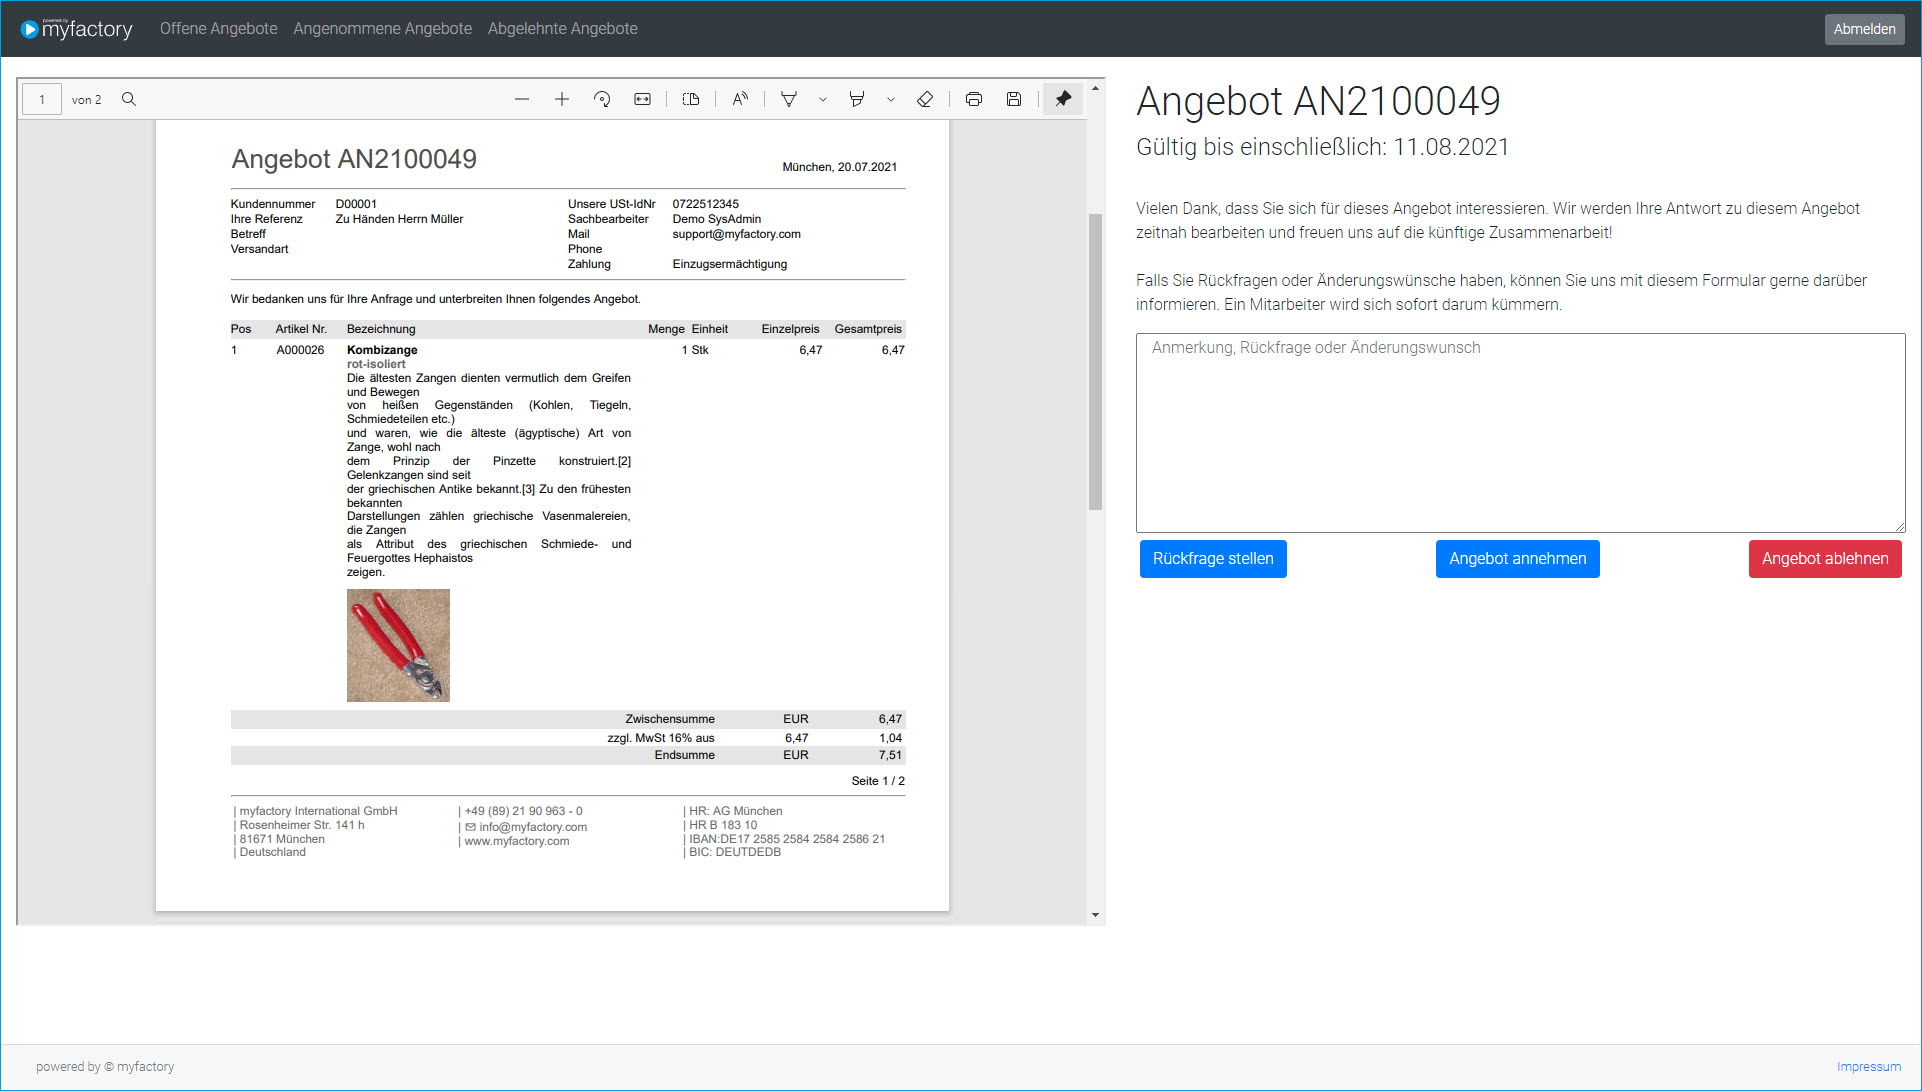Toggle the pin toolbar button
This screenshot has width=1922, height=1091.
1063,99
